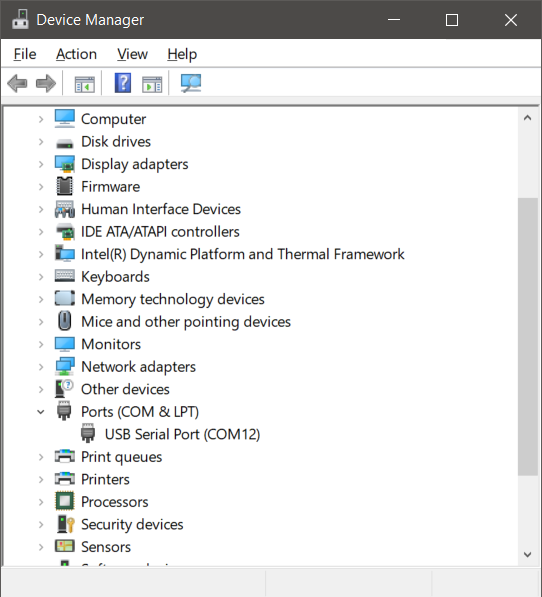542x597 pixels.
Task: Open Help via blue question mark icon
Action: click(x=123, y=83)
